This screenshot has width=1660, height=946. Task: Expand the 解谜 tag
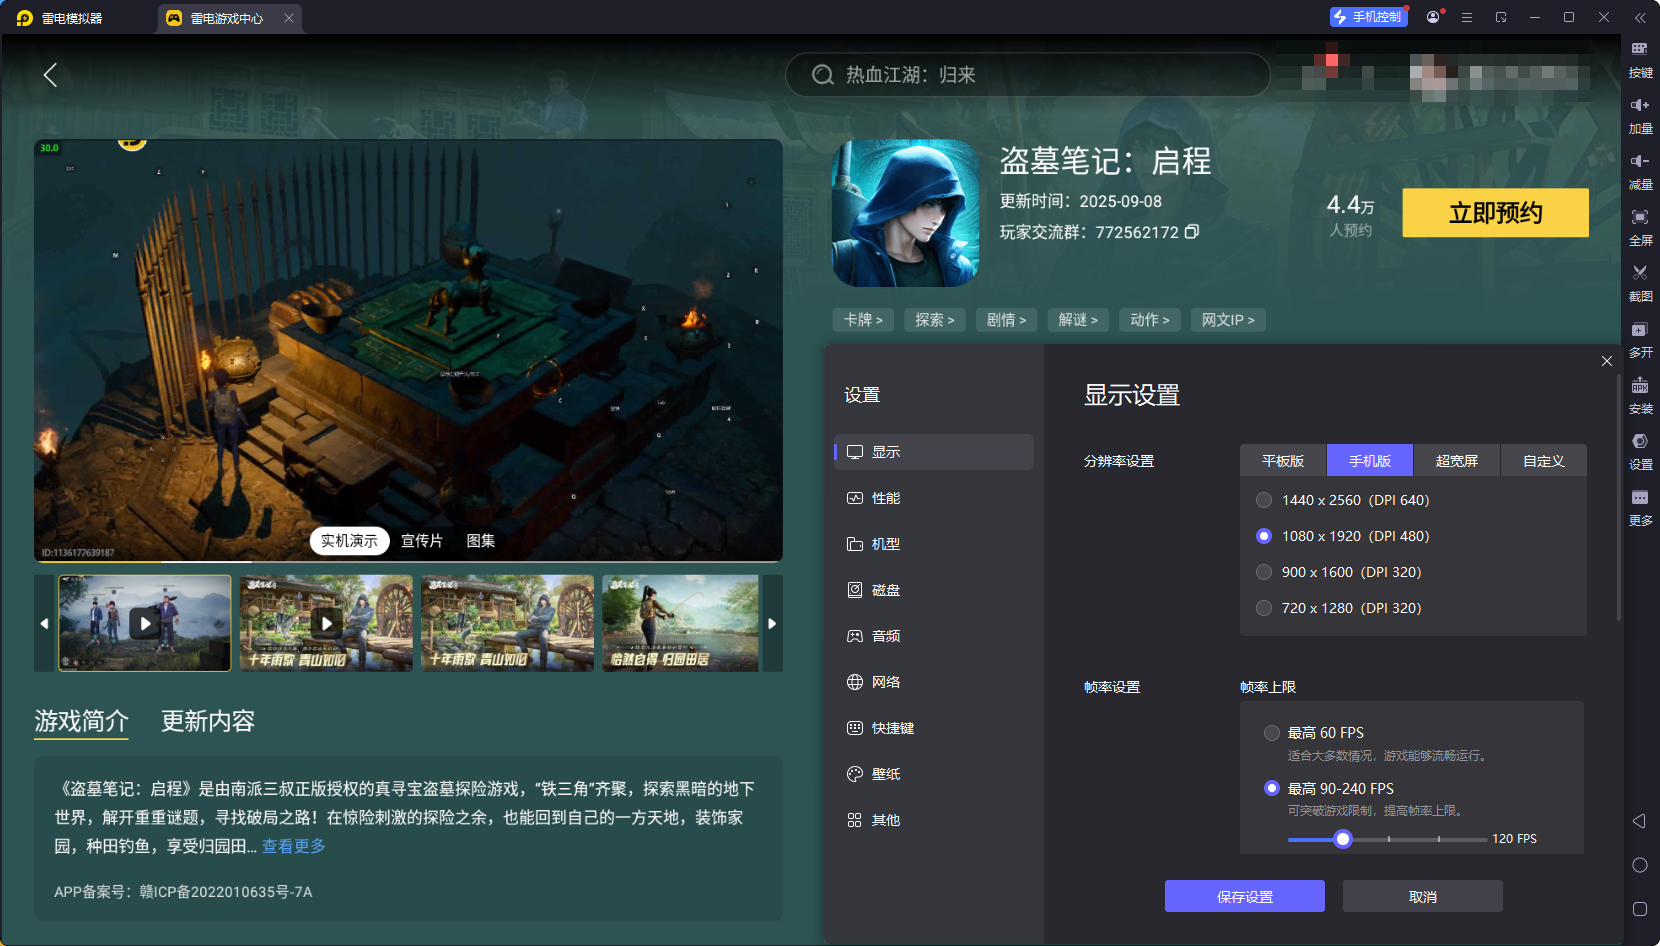[1078, 320]
